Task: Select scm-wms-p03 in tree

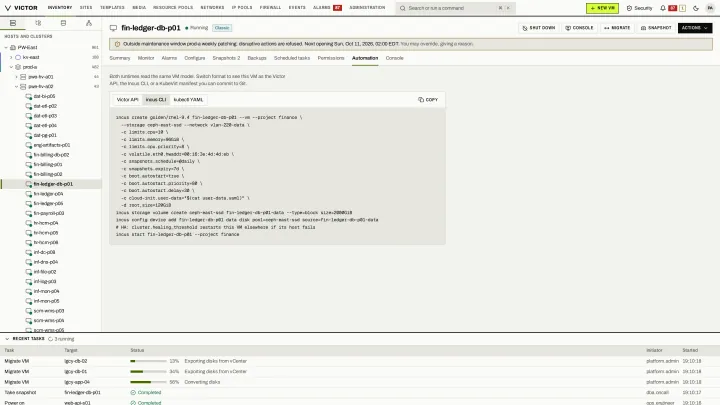Action: (49, 311)
